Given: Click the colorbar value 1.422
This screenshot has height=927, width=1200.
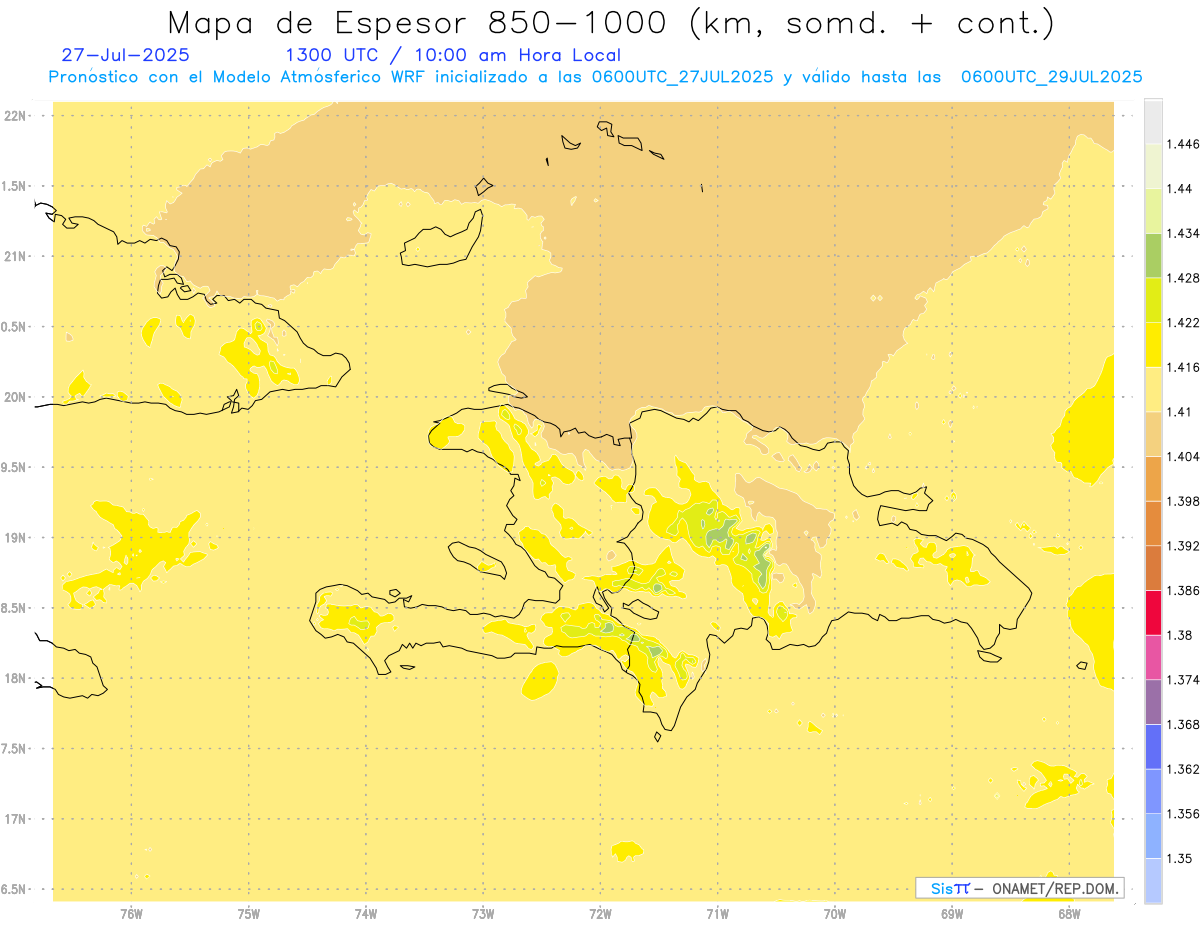Looking at the screenshot, I should (1183, 323).
